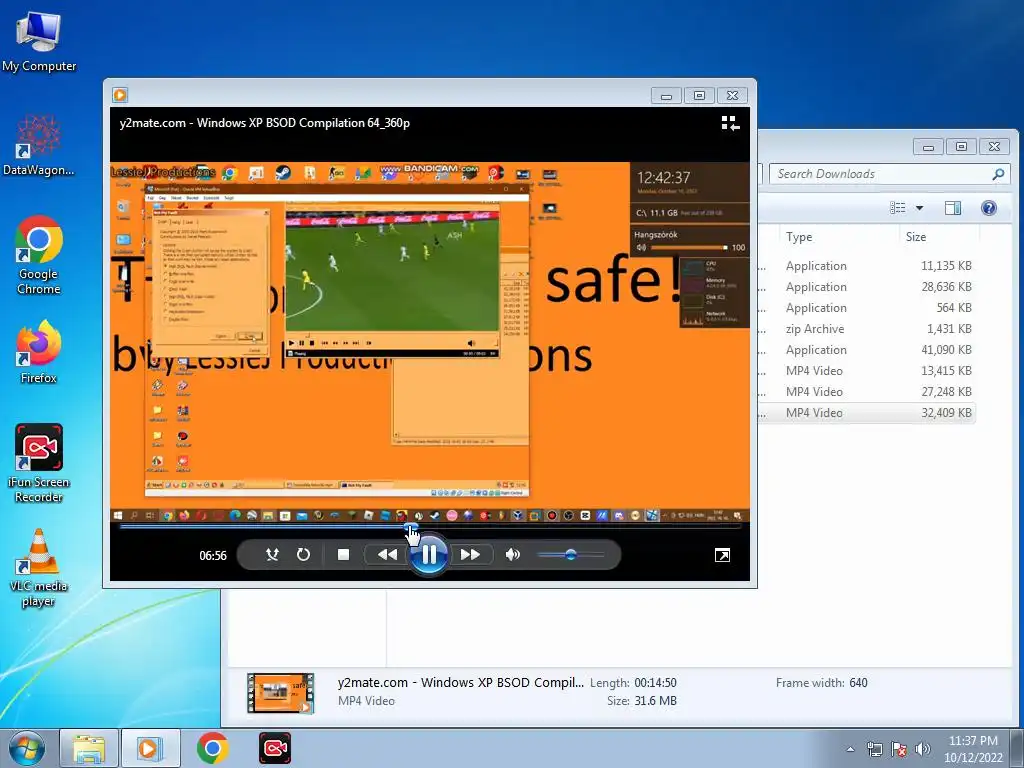The image size is (1024, 768).
Task: Click the Frame width value 640
Action: click(x=858, y=683)
